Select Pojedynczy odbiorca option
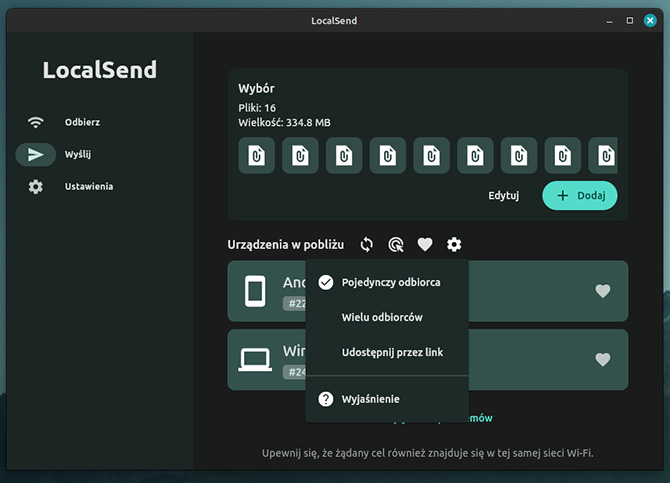The image size is (670, 483). click(x=387, y=282)
